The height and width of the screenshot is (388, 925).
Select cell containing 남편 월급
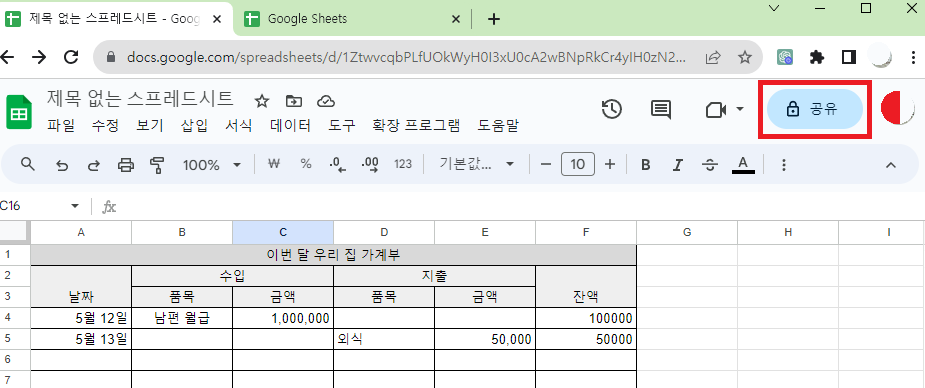[x=182, y=319]
